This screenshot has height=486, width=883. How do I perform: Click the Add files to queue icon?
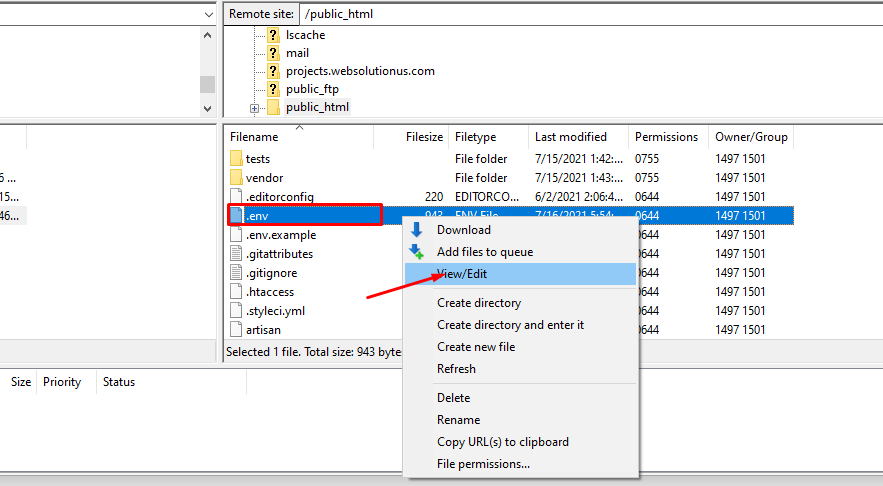point(417,252)
